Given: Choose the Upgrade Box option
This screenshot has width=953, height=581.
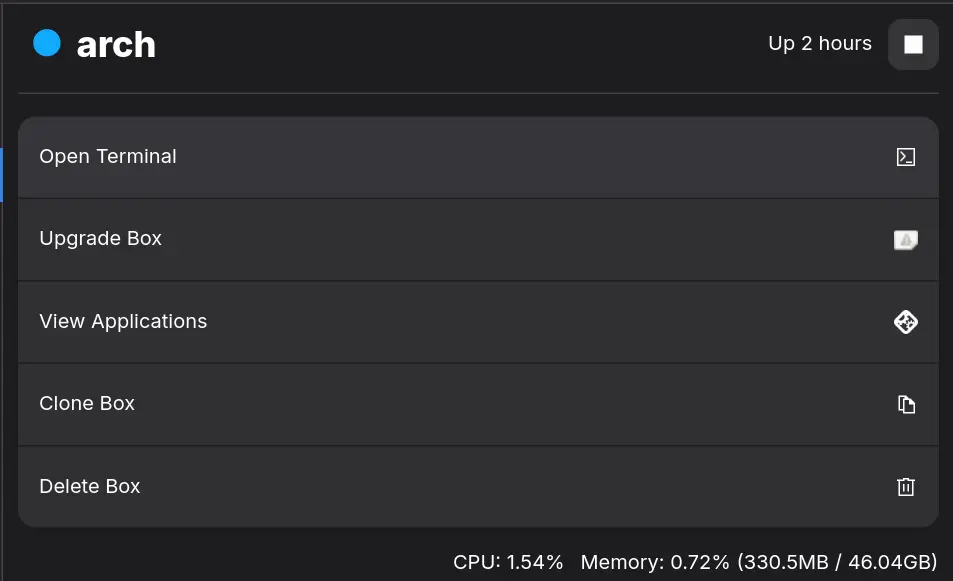Looking at the screenshot, I should click(x=100, y=239).
